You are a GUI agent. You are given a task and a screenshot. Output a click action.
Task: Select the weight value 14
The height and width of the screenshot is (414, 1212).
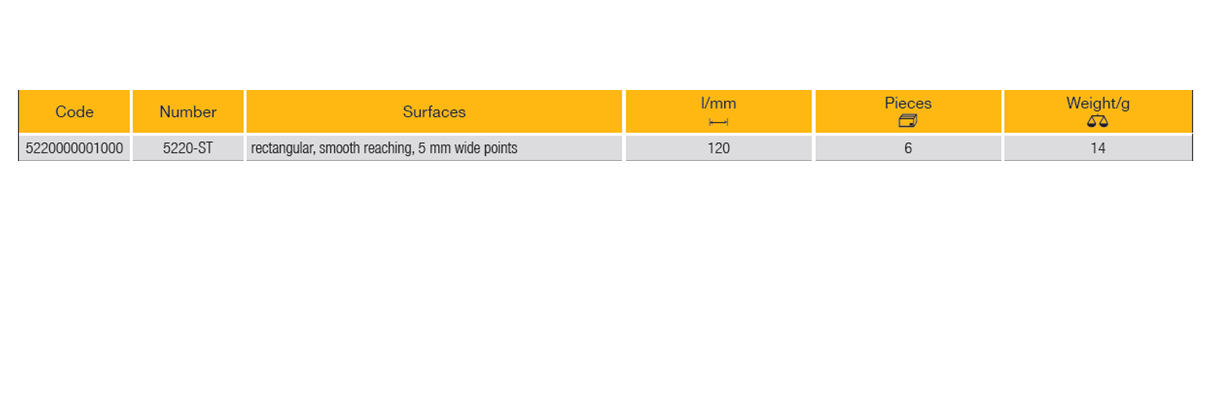[x=1098, y=148]
